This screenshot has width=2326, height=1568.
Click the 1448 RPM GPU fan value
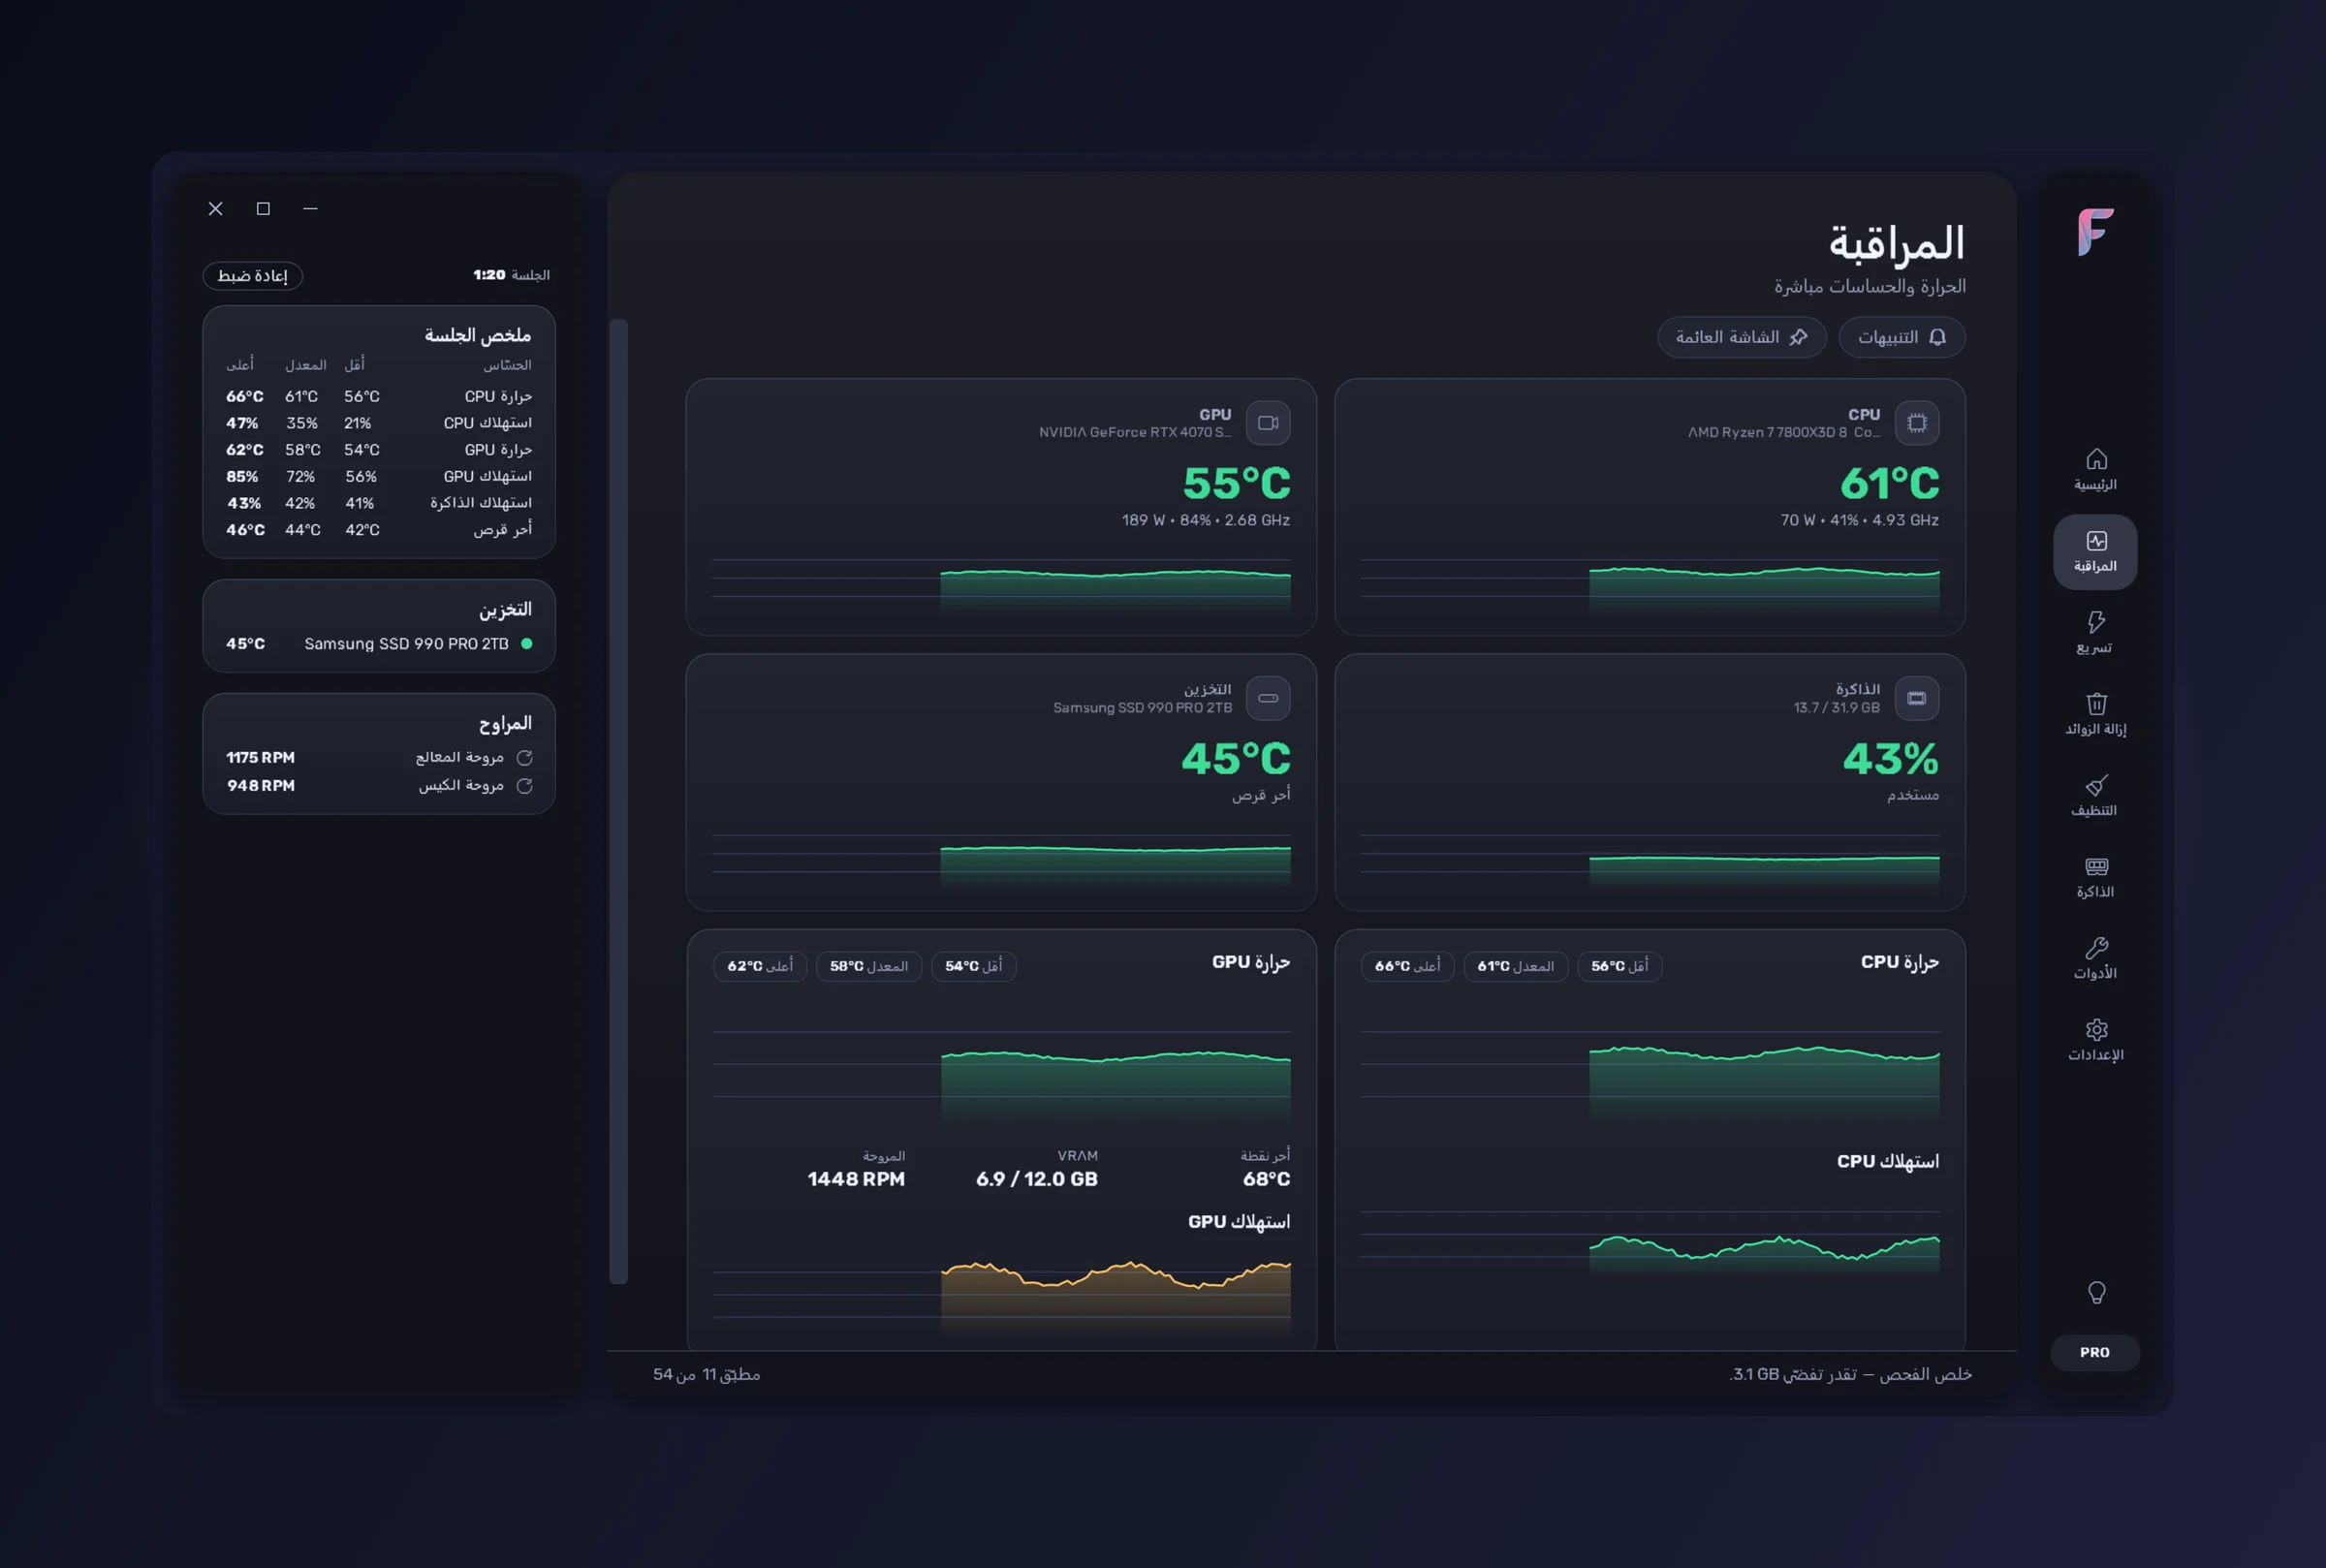pyautogui.click(x=856, y=1179)
